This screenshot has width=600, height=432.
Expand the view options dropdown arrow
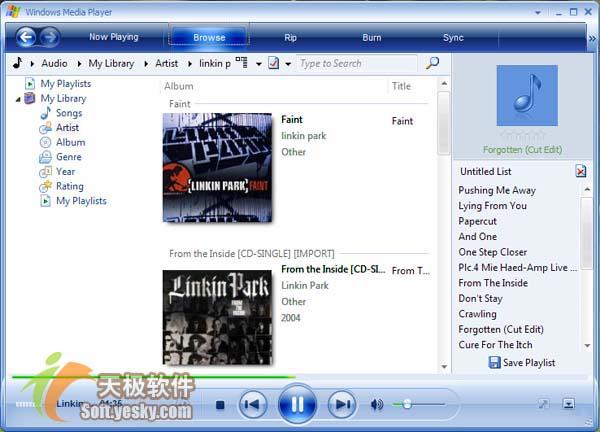(x=259, y=64)
